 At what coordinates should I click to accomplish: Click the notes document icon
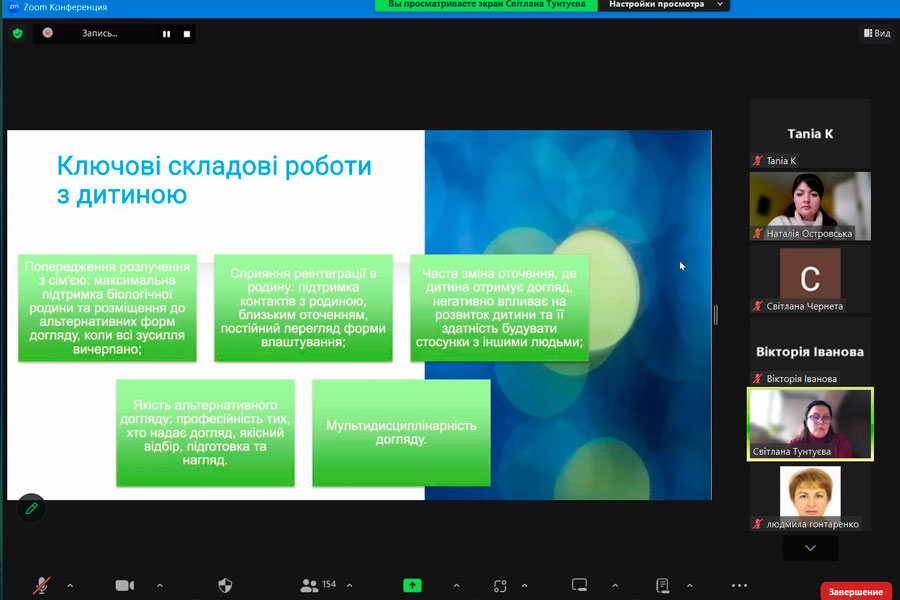pyautogui.click(x=662, y=585)
